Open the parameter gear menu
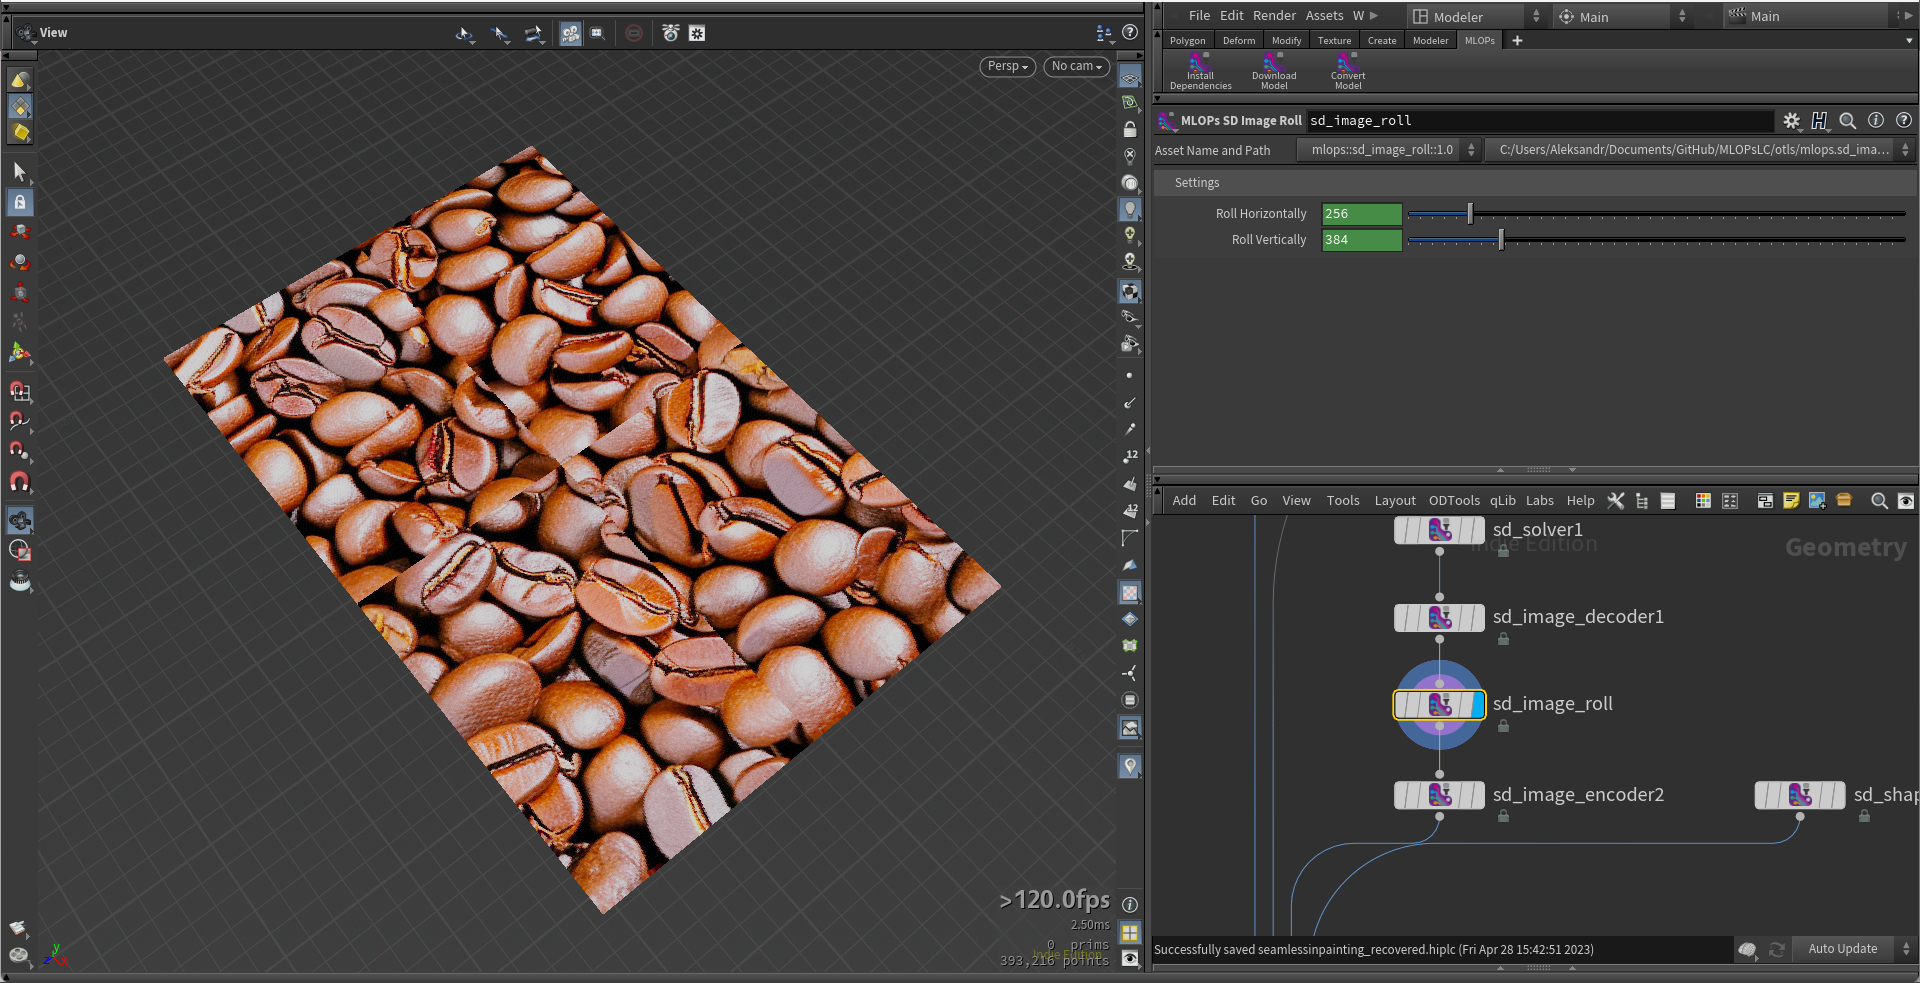Image resolution: width=1920 pixels, height=983 pixels. 1791,121
